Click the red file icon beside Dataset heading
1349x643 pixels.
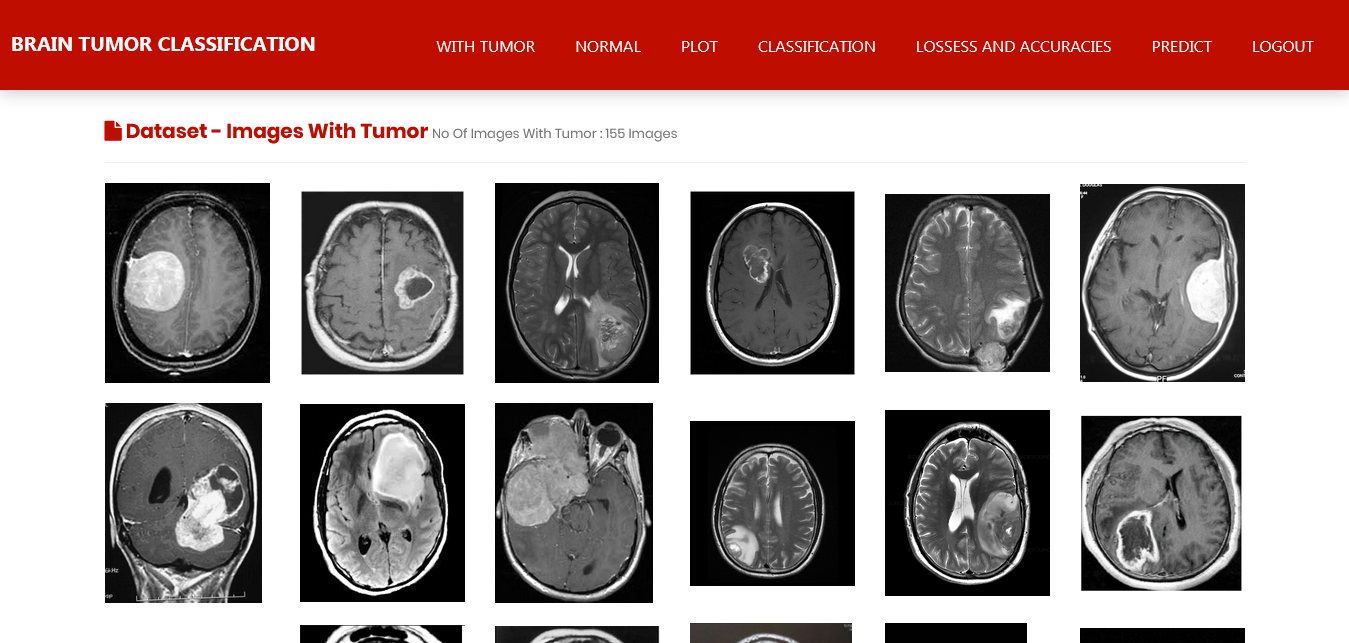click(113, 131)
